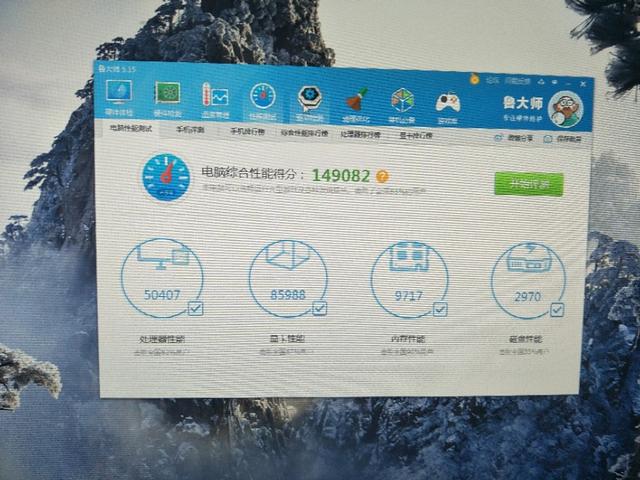Image resolution: width=640 pixels, height=480 pixels.
Task: Click the processor score circle 50407
Action: pyautogui.click(x=162, y=278)
